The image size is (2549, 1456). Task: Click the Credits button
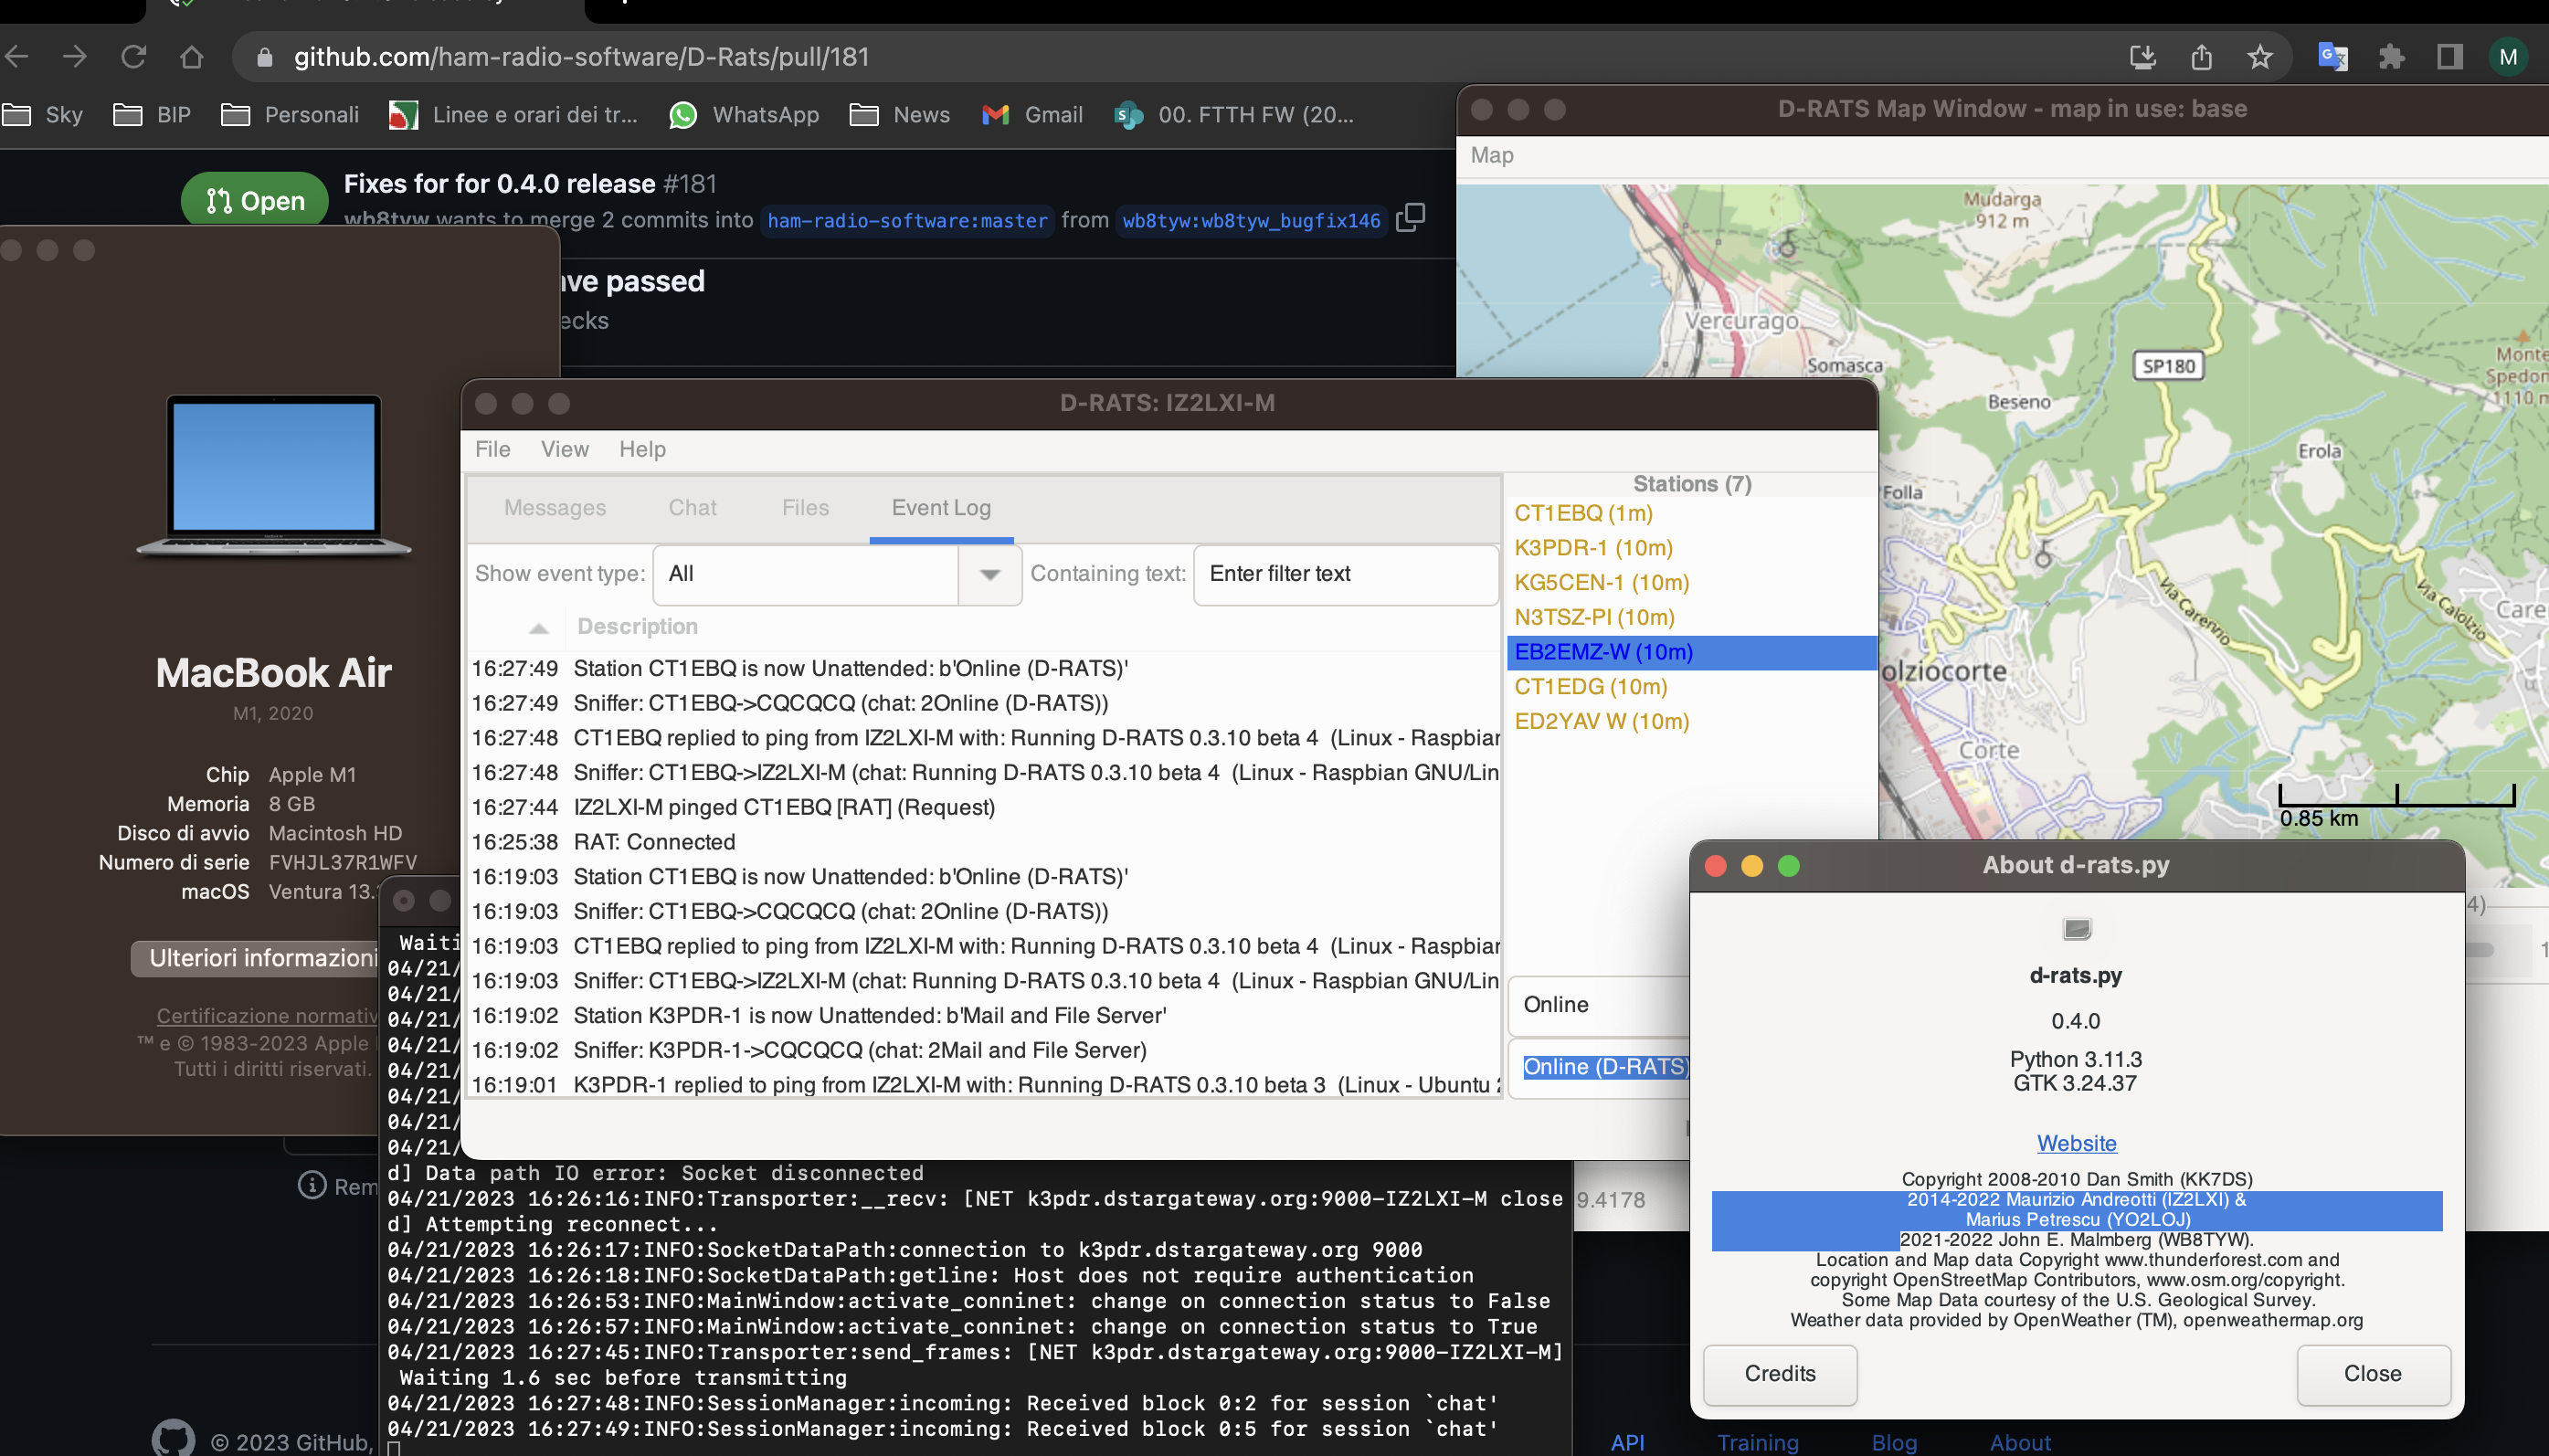tap(1779, 1373)
